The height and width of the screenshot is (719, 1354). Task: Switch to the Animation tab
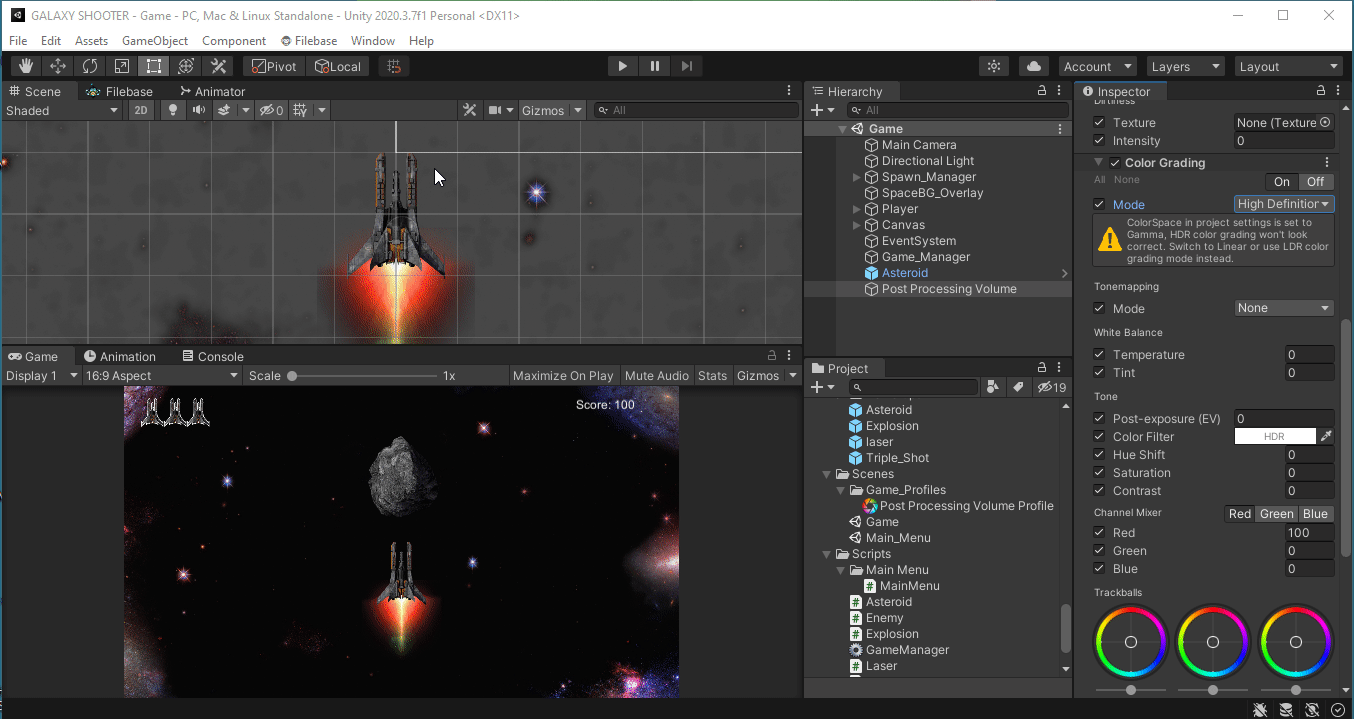point(120,356)
